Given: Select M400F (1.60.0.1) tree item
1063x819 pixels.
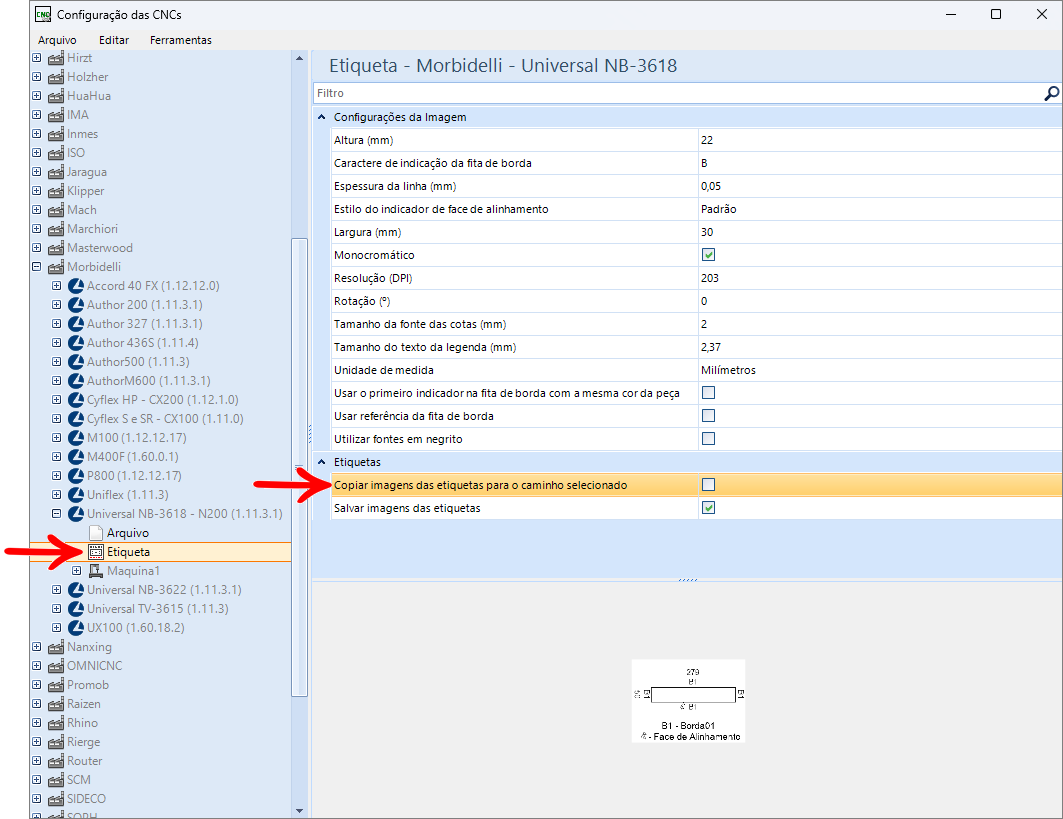Looking at the screenshot, I should pos(133,457).
